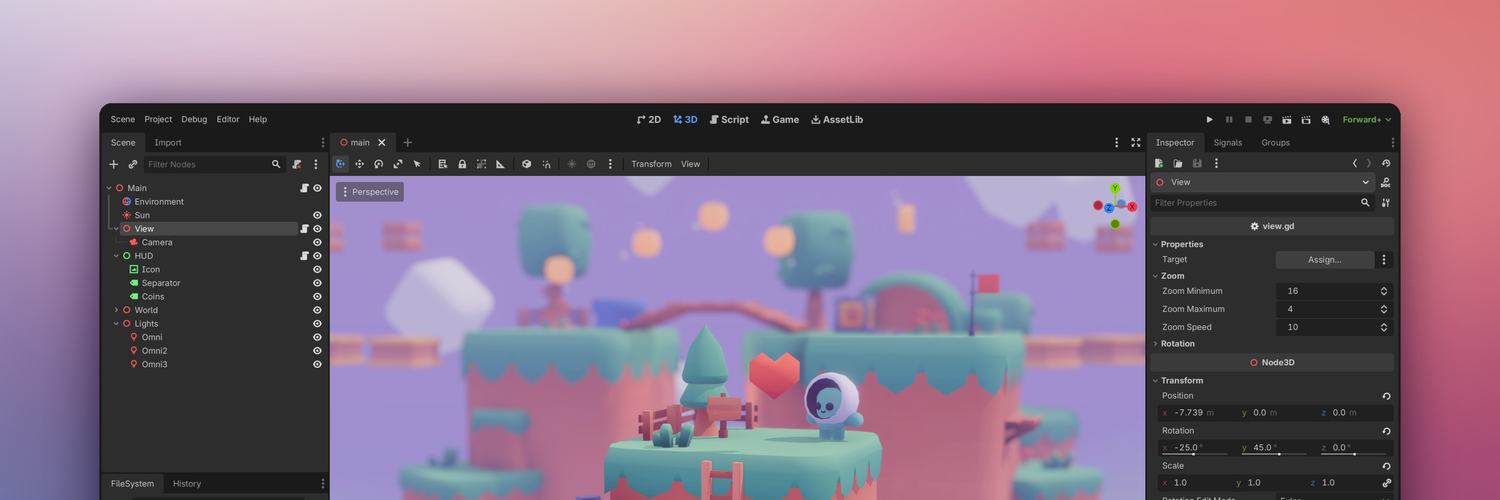
Task: Select the Scale mode tool
Action: click(x=398, y=164)
